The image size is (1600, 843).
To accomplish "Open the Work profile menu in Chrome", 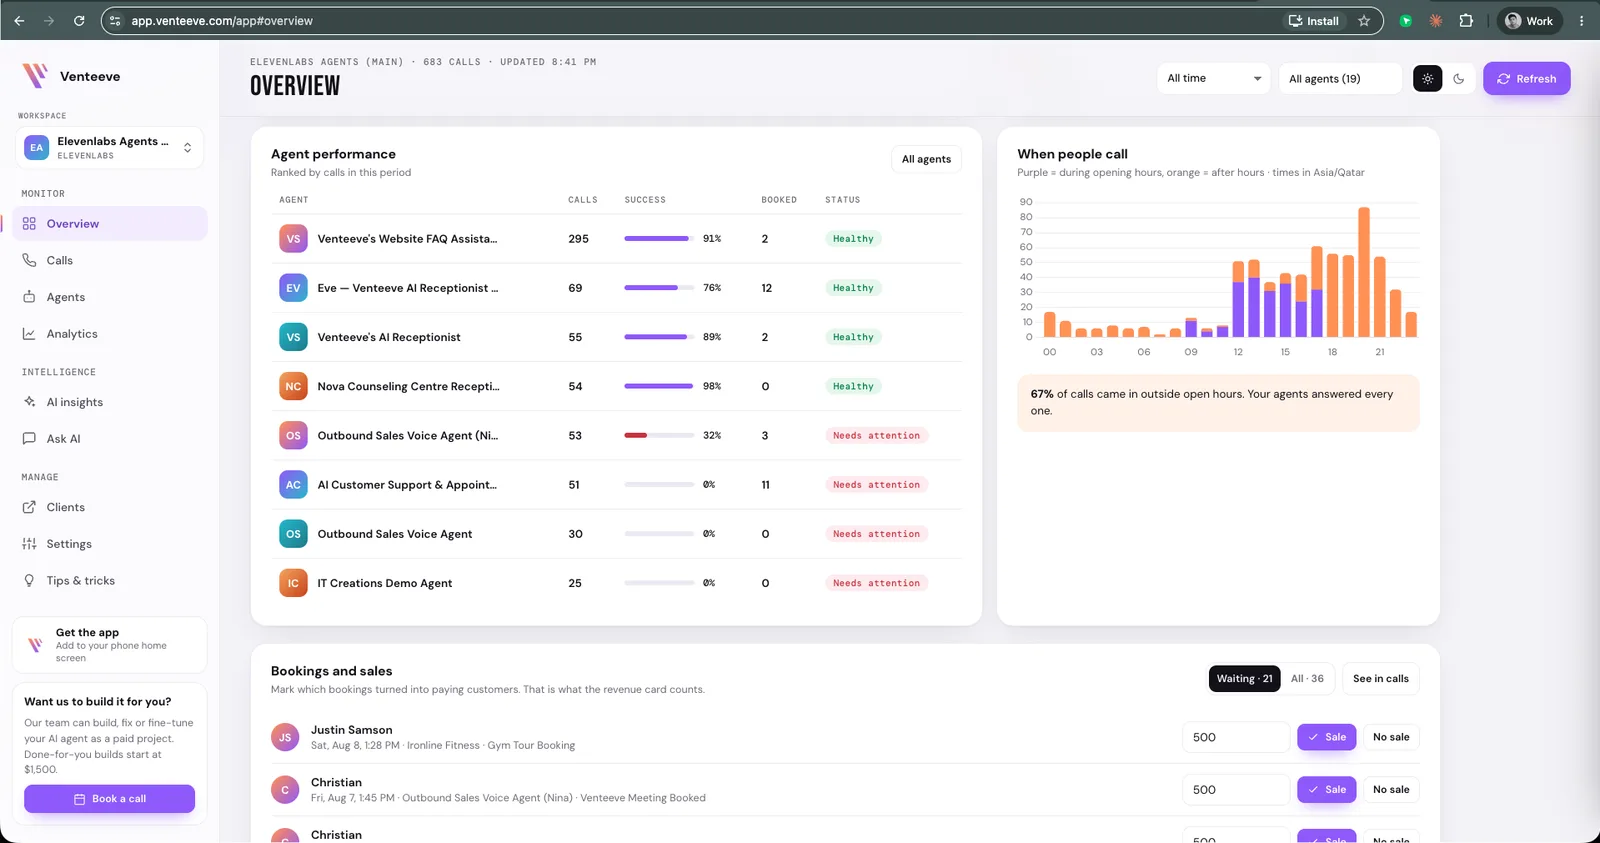I will pos(1529,21).
